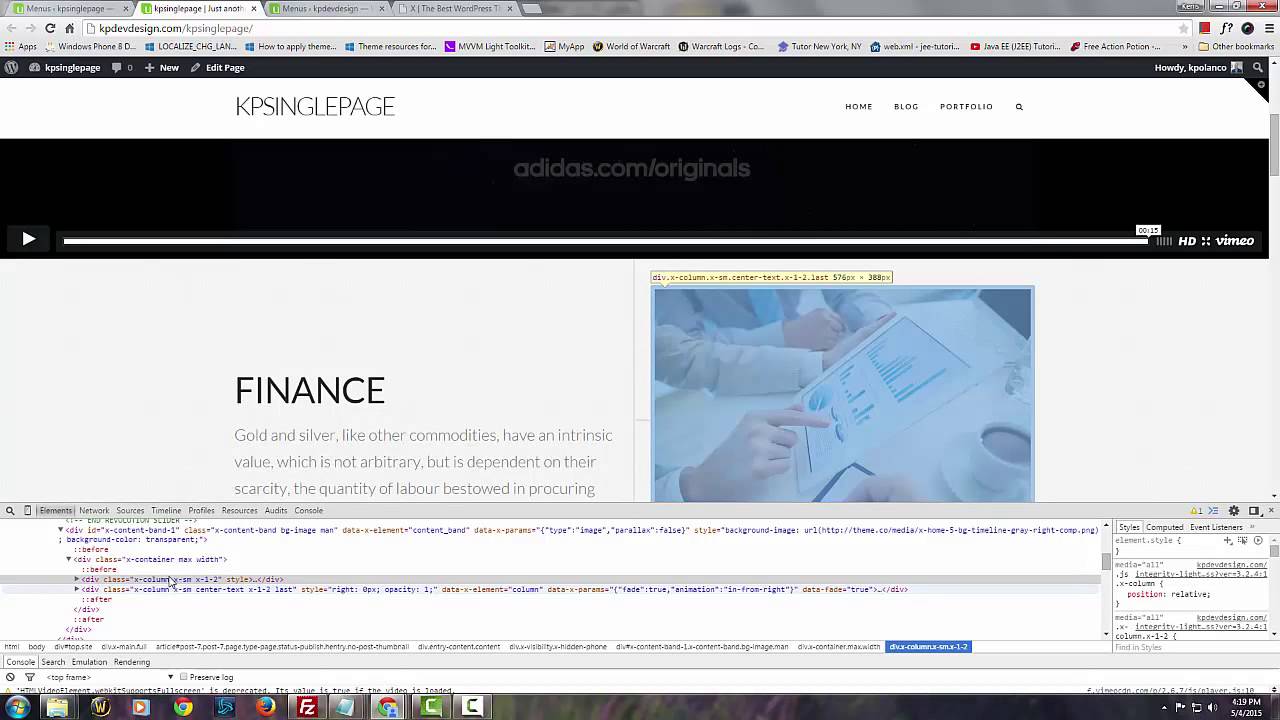
Task: Click the Vimeo logo in the player
Action: point(1235,241)
